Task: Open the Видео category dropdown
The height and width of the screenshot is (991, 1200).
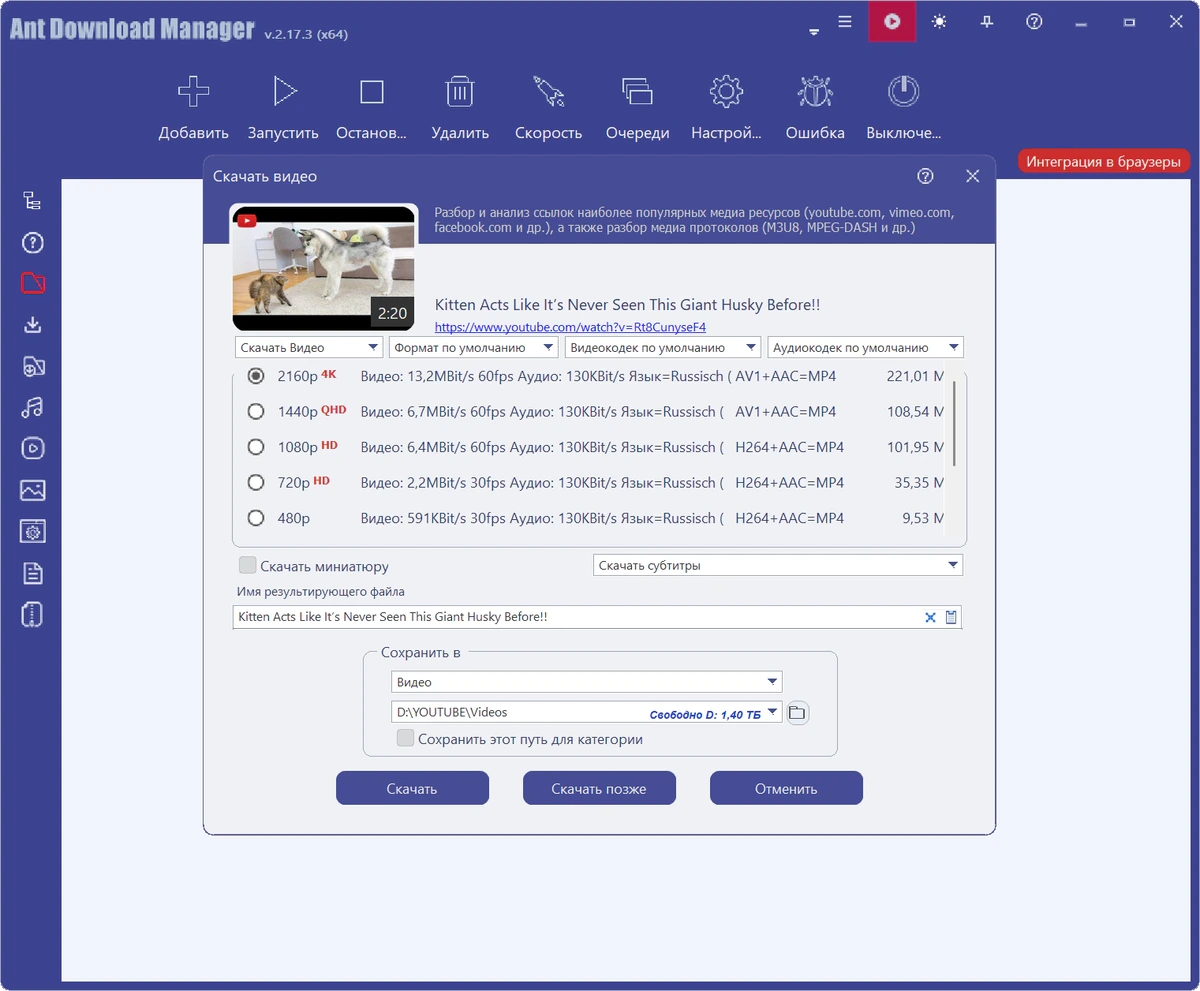Action: 586,682
